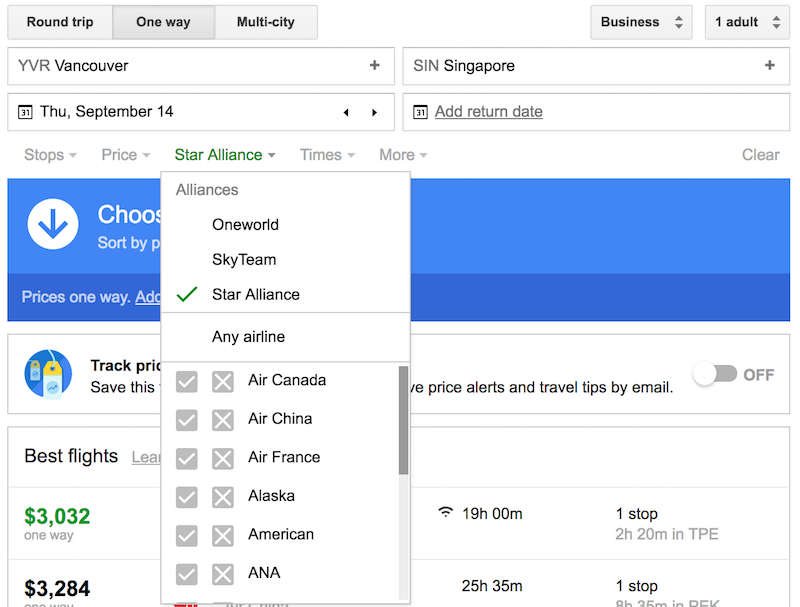The height and width of the screenshot is (607, 800).
Task: Click 2h 20m in TPE layover text
Action: click(x=666, y=534)
